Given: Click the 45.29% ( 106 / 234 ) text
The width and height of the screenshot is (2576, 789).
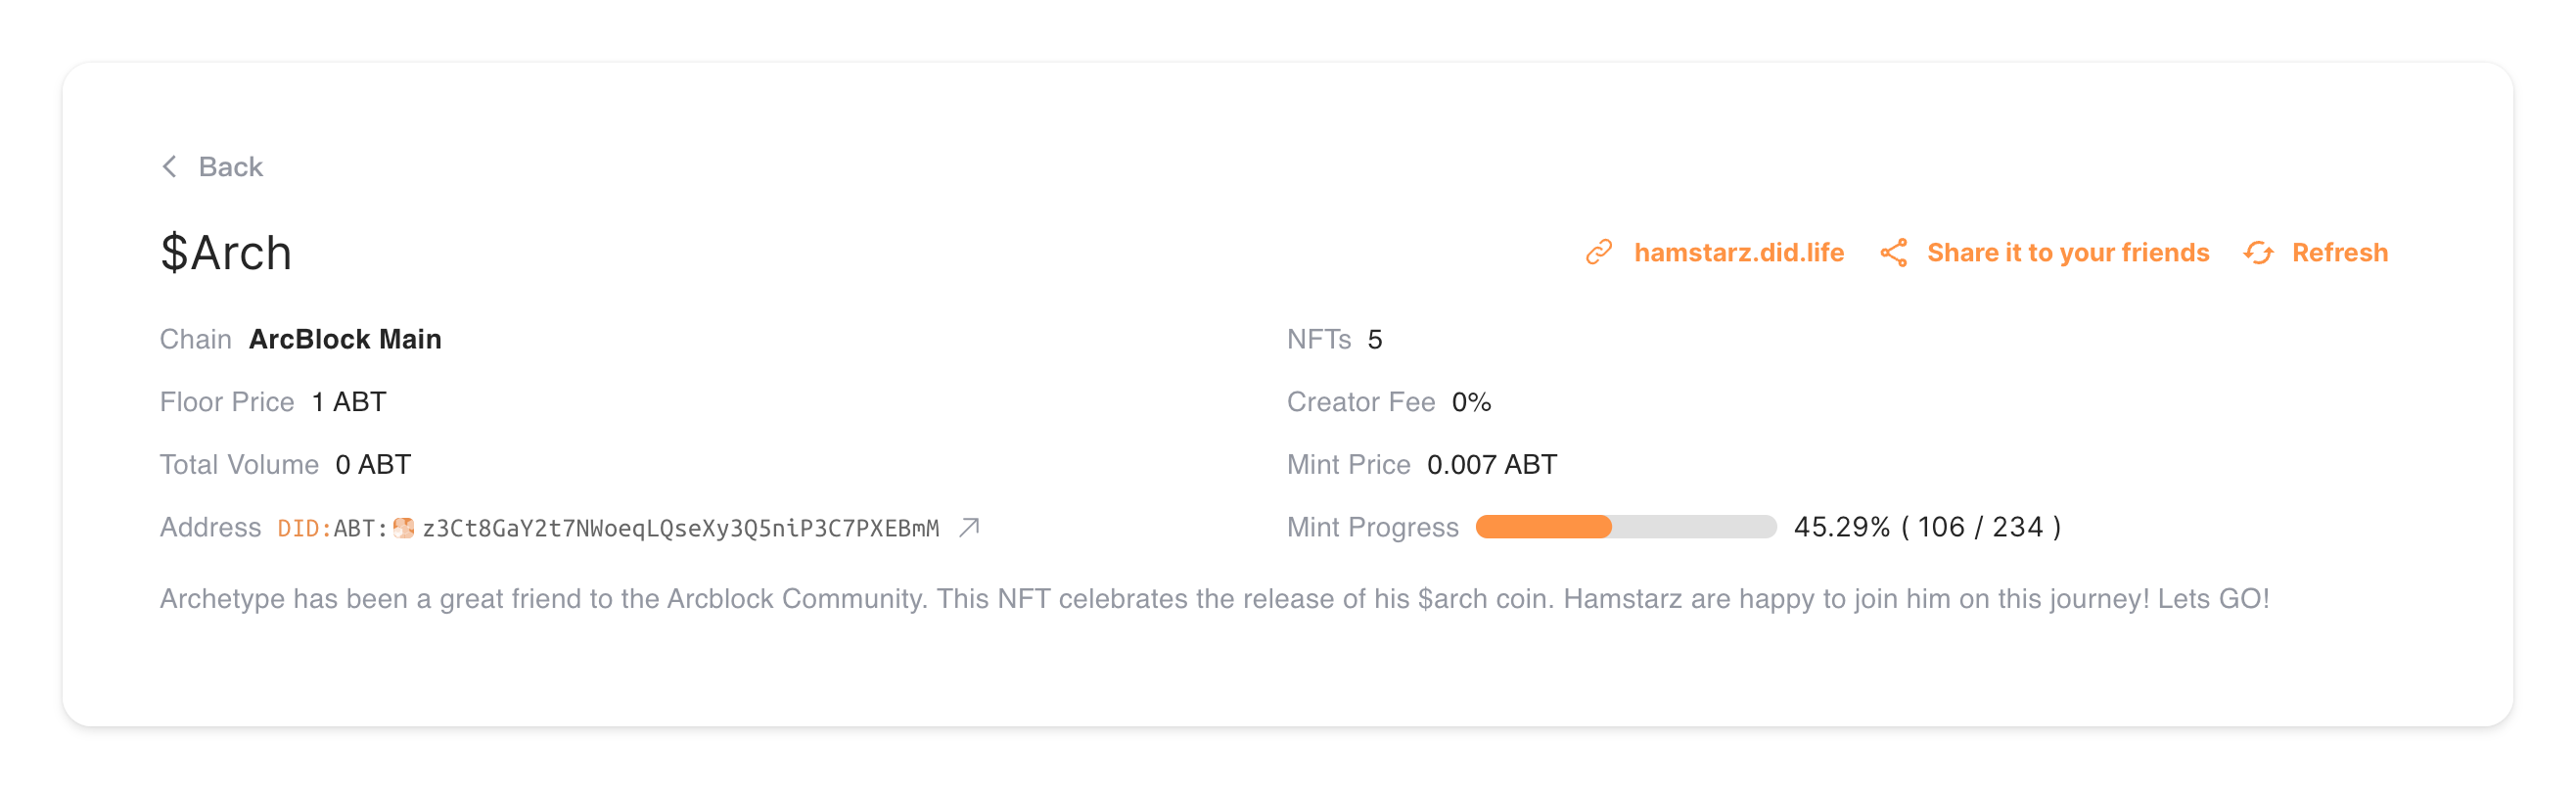Looking at the screenshot, I should [x=1926, y=527].
